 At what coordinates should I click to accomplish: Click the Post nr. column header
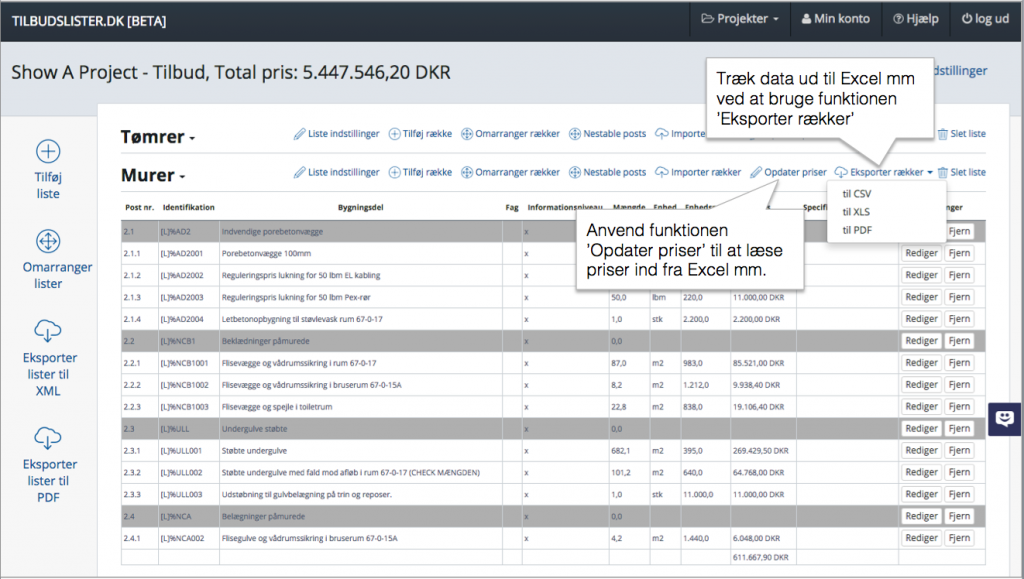tap(139, 208)
